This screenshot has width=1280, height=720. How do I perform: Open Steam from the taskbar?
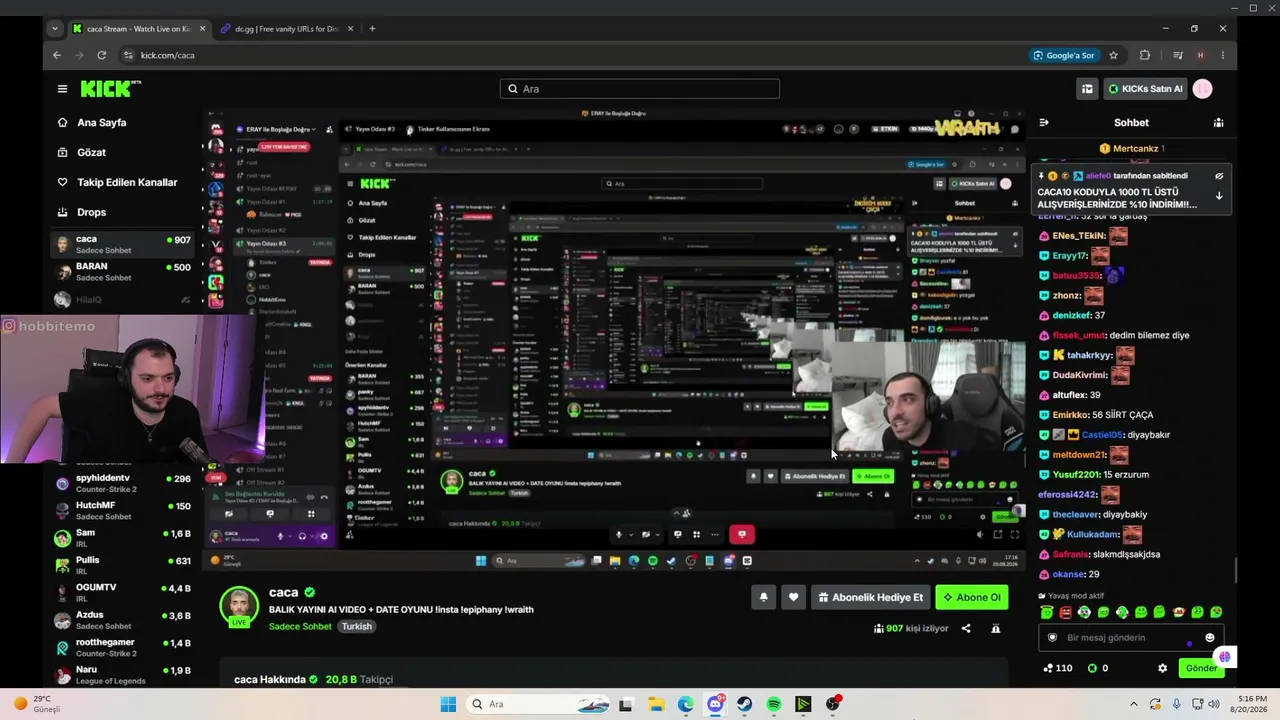[745, 704]
